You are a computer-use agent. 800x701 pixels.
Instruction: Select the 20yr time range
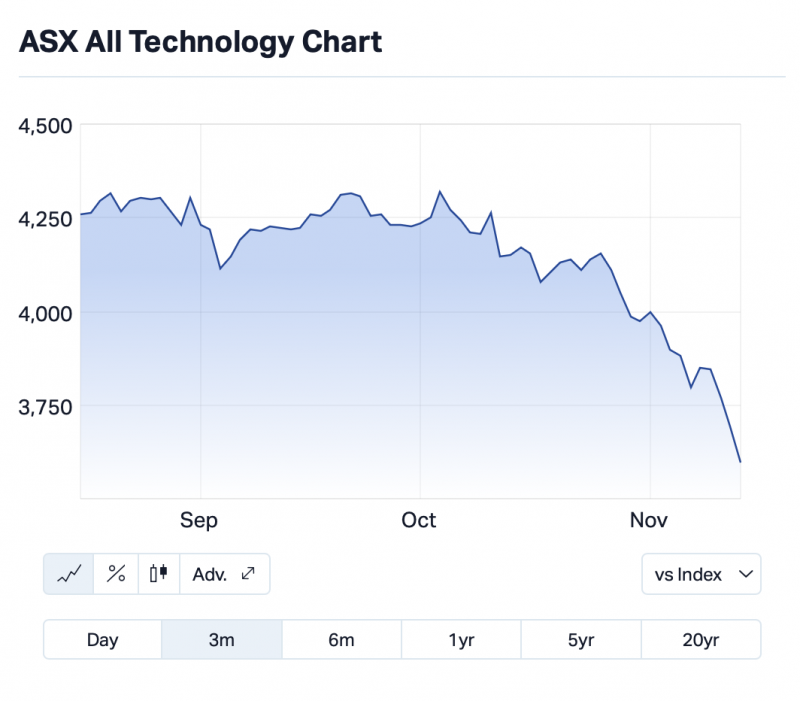700,640
